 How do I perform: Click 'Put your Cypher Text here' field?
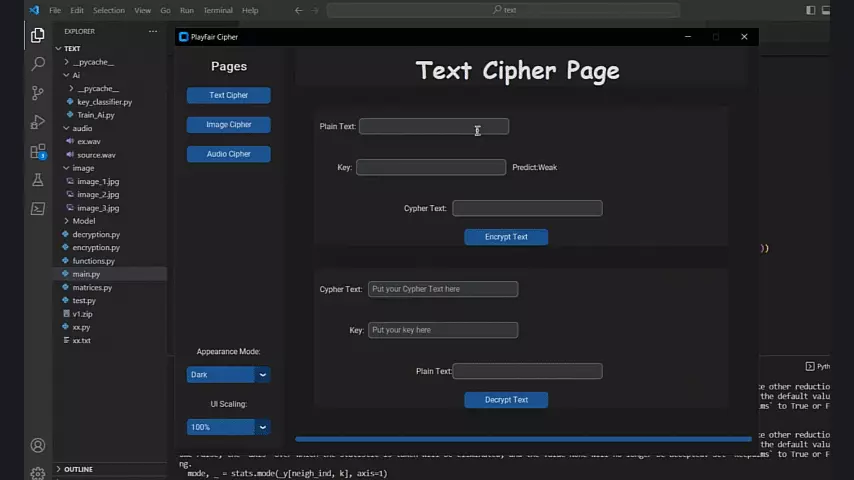443,289
